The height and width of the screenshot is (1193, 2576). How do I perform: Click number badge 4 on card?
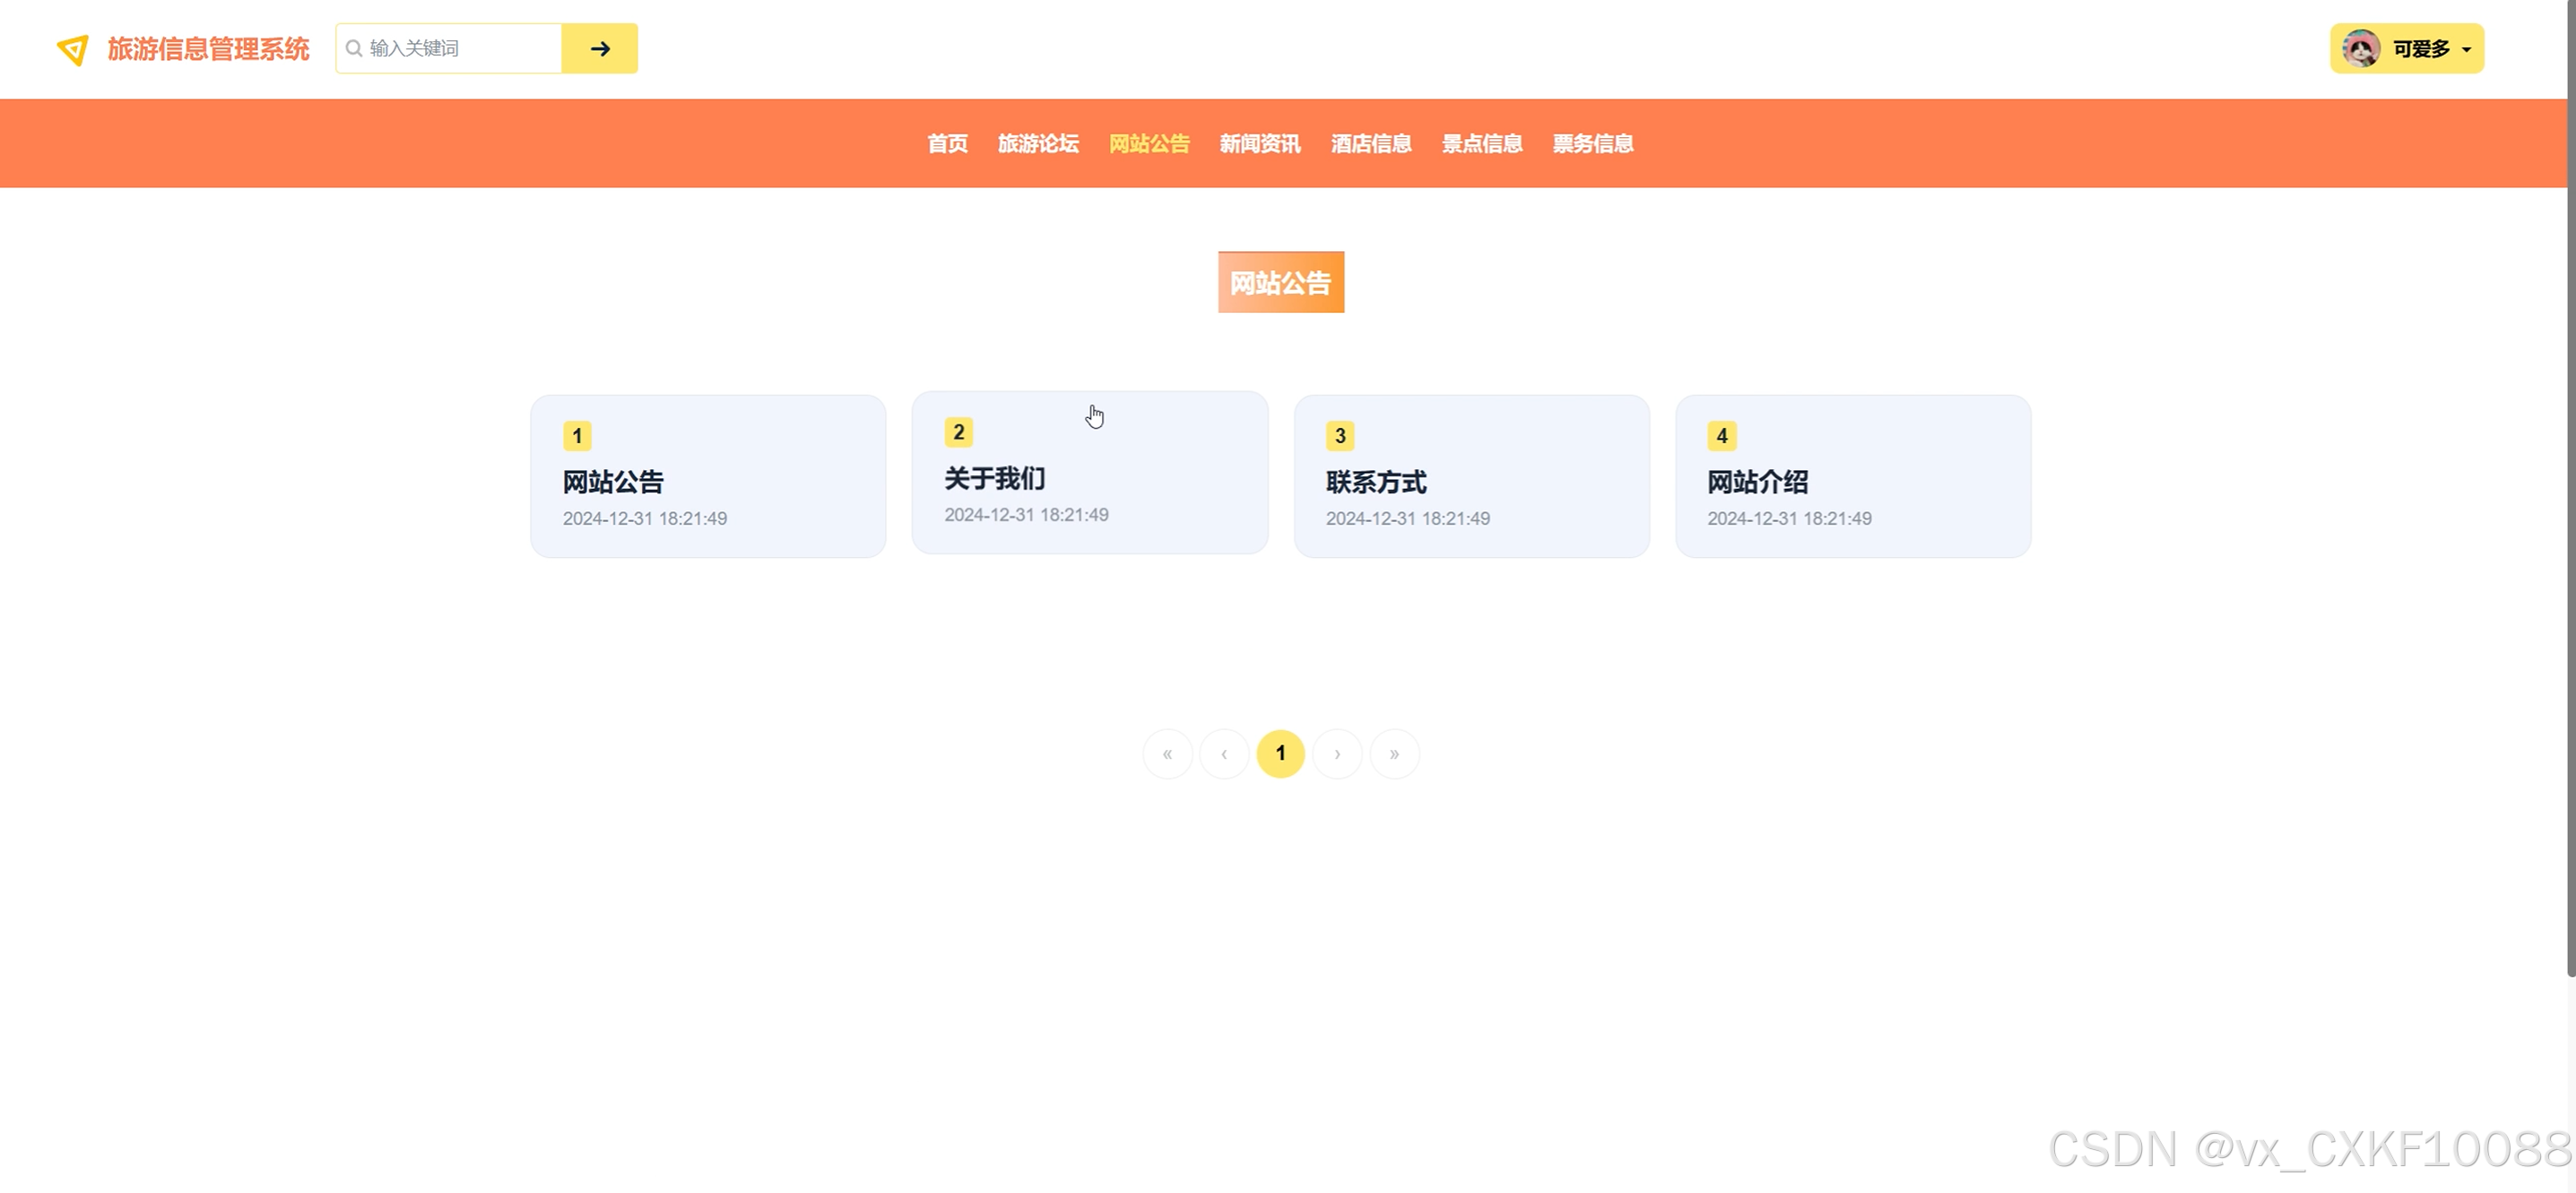pos(1722,436)
